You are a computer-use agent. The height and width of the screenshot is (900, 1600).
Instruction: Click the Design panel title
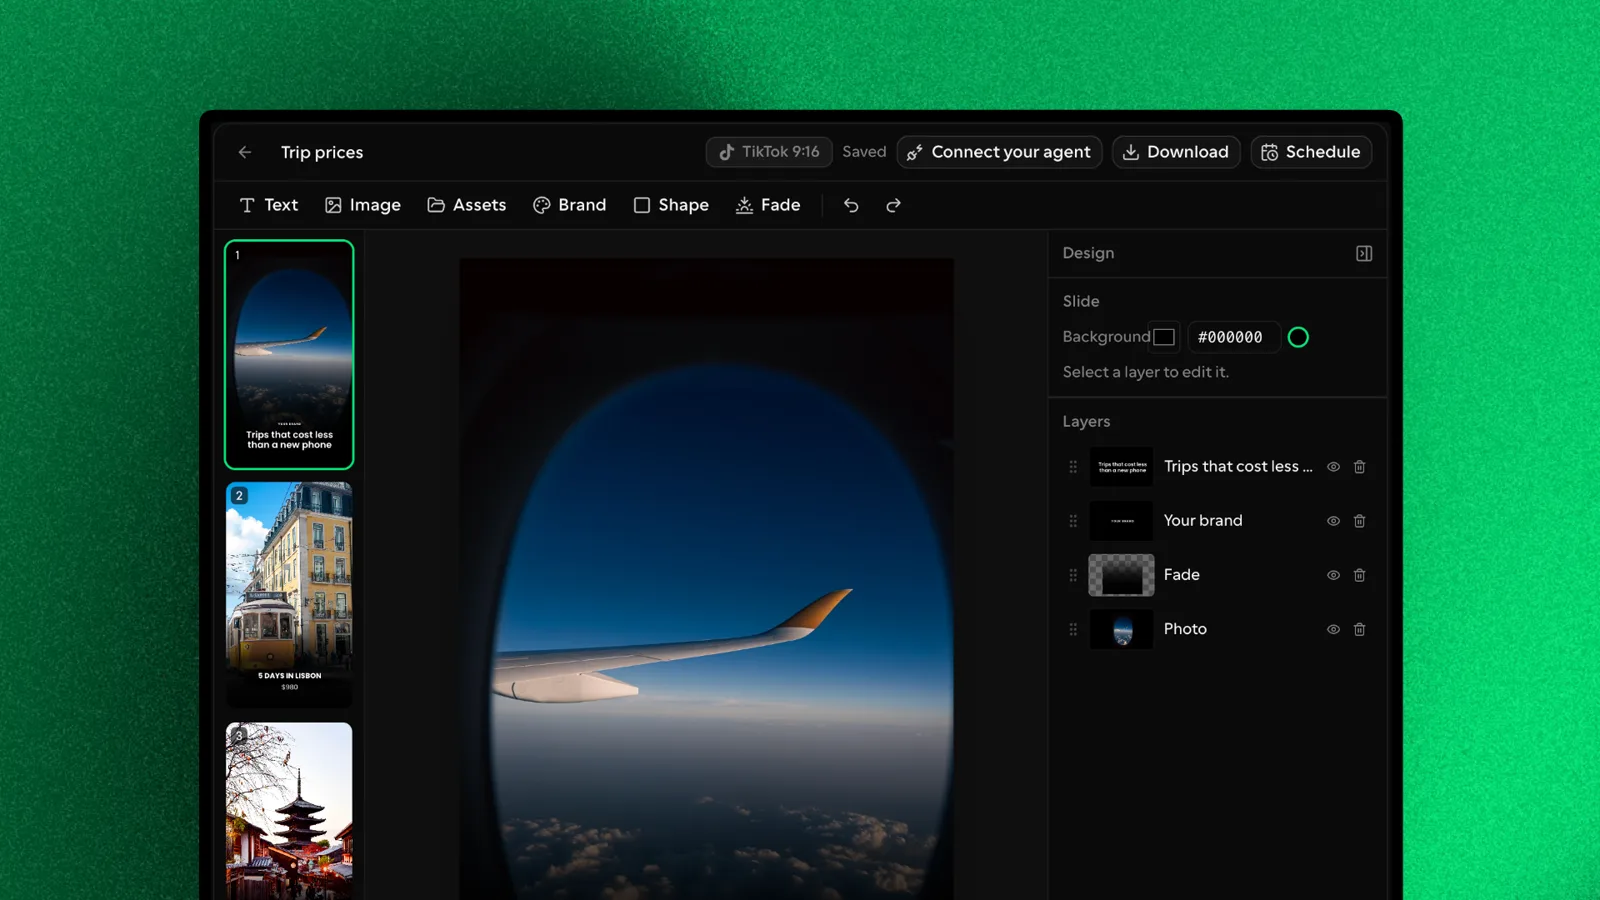(1088, 254)
